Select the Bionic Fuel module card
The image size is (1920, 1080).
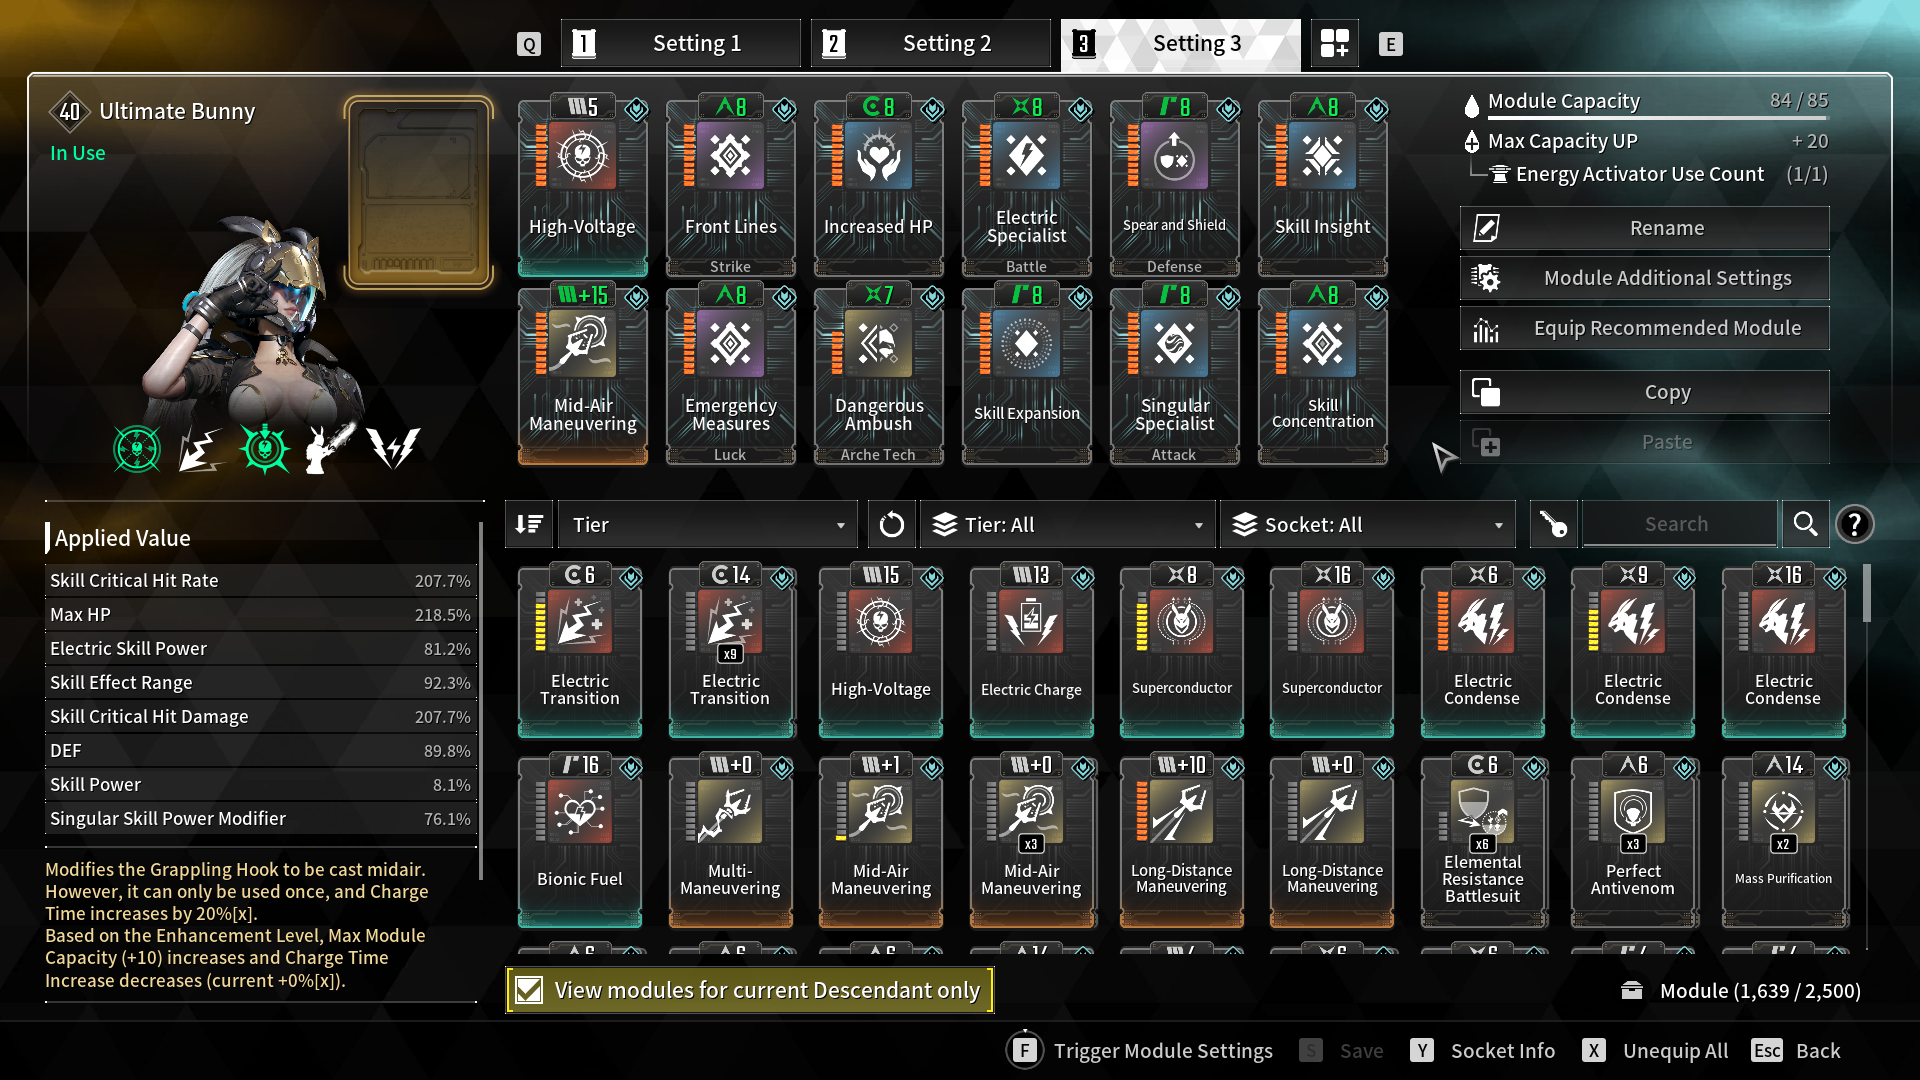click(580, 841)
